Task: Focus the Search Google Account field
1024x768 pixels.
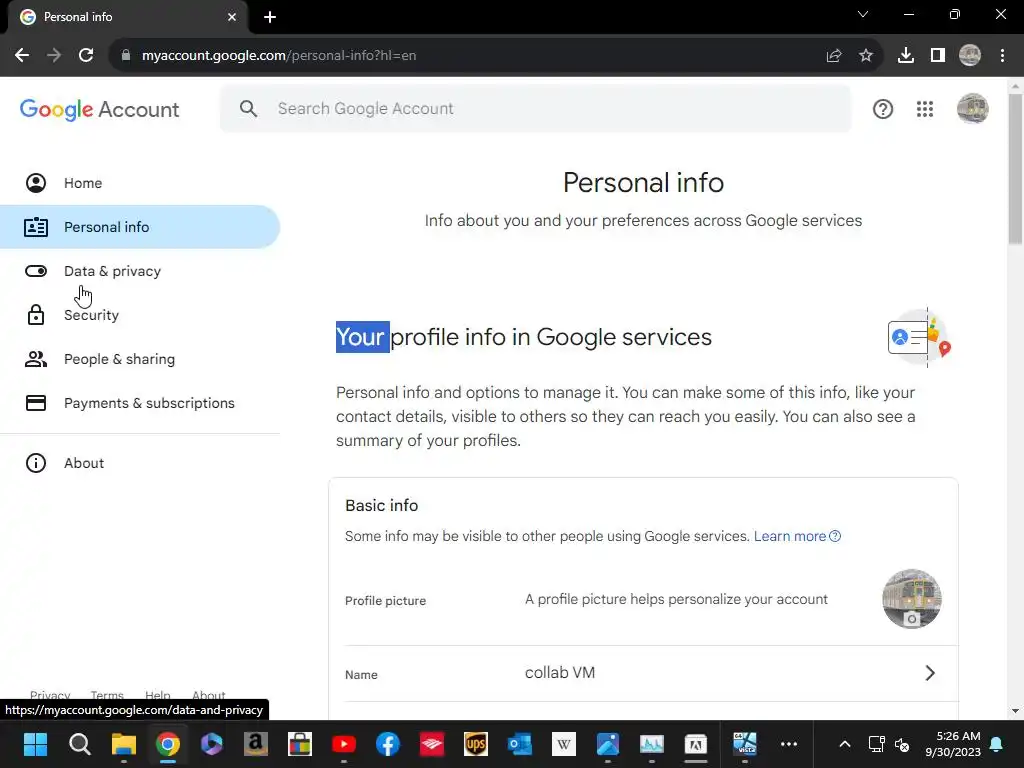Action: pyautogui.click(x=536, y=108)
